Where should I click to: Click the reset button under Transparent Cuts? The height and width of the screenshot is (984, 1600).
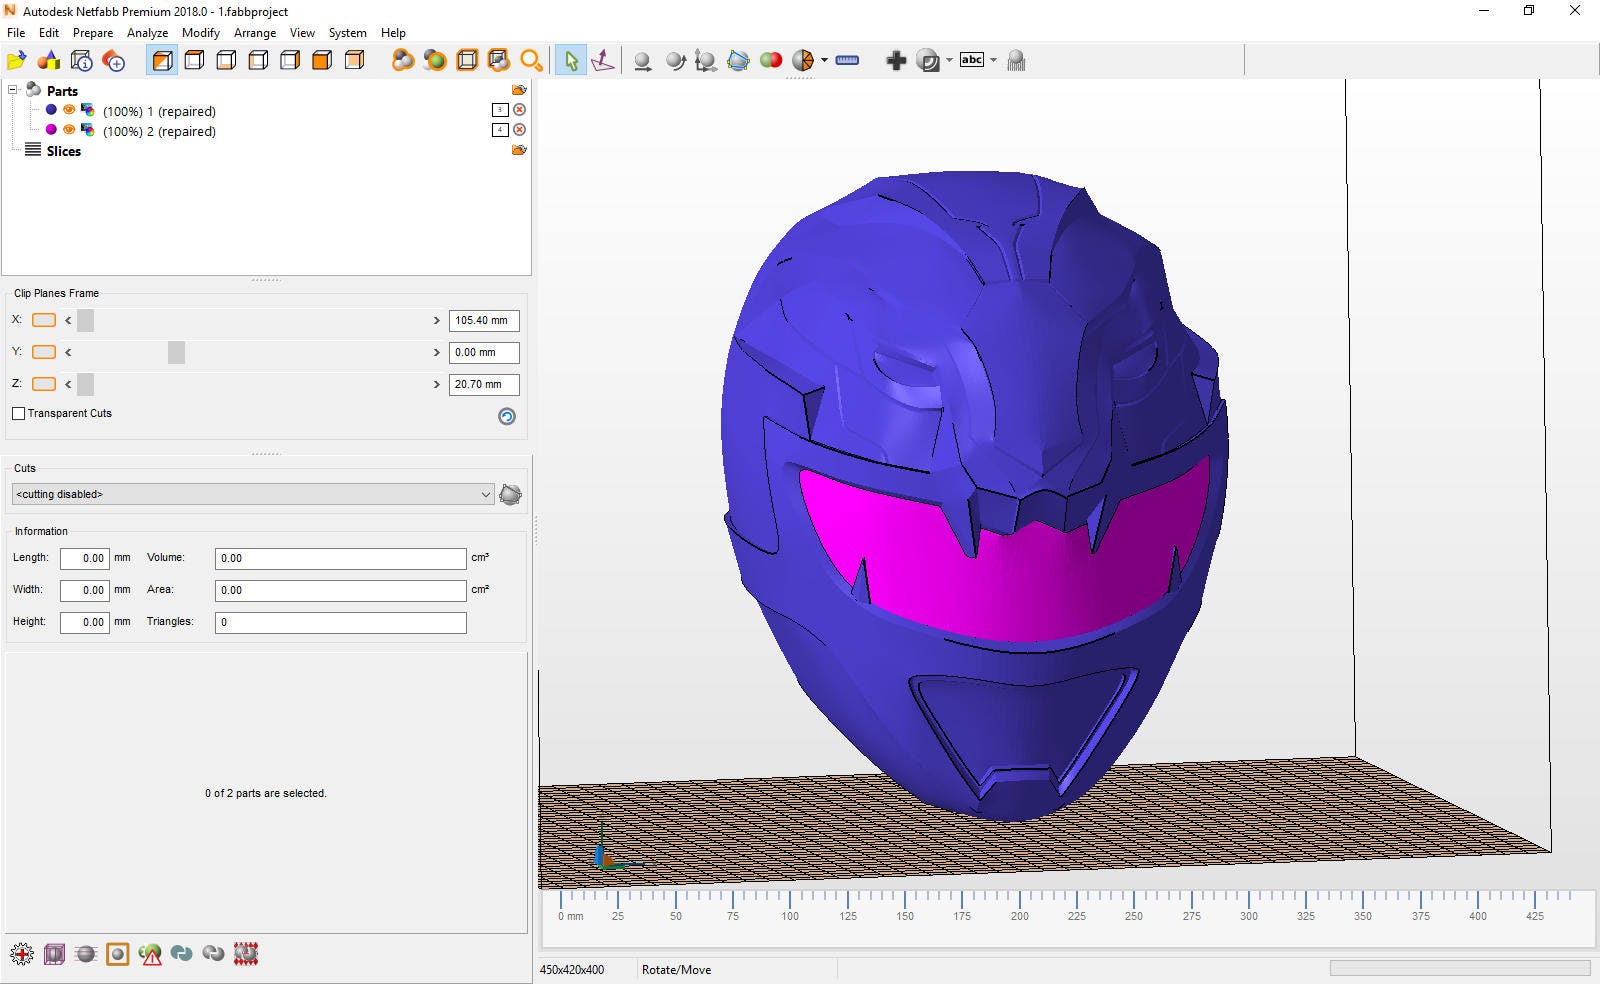[506, 416]
